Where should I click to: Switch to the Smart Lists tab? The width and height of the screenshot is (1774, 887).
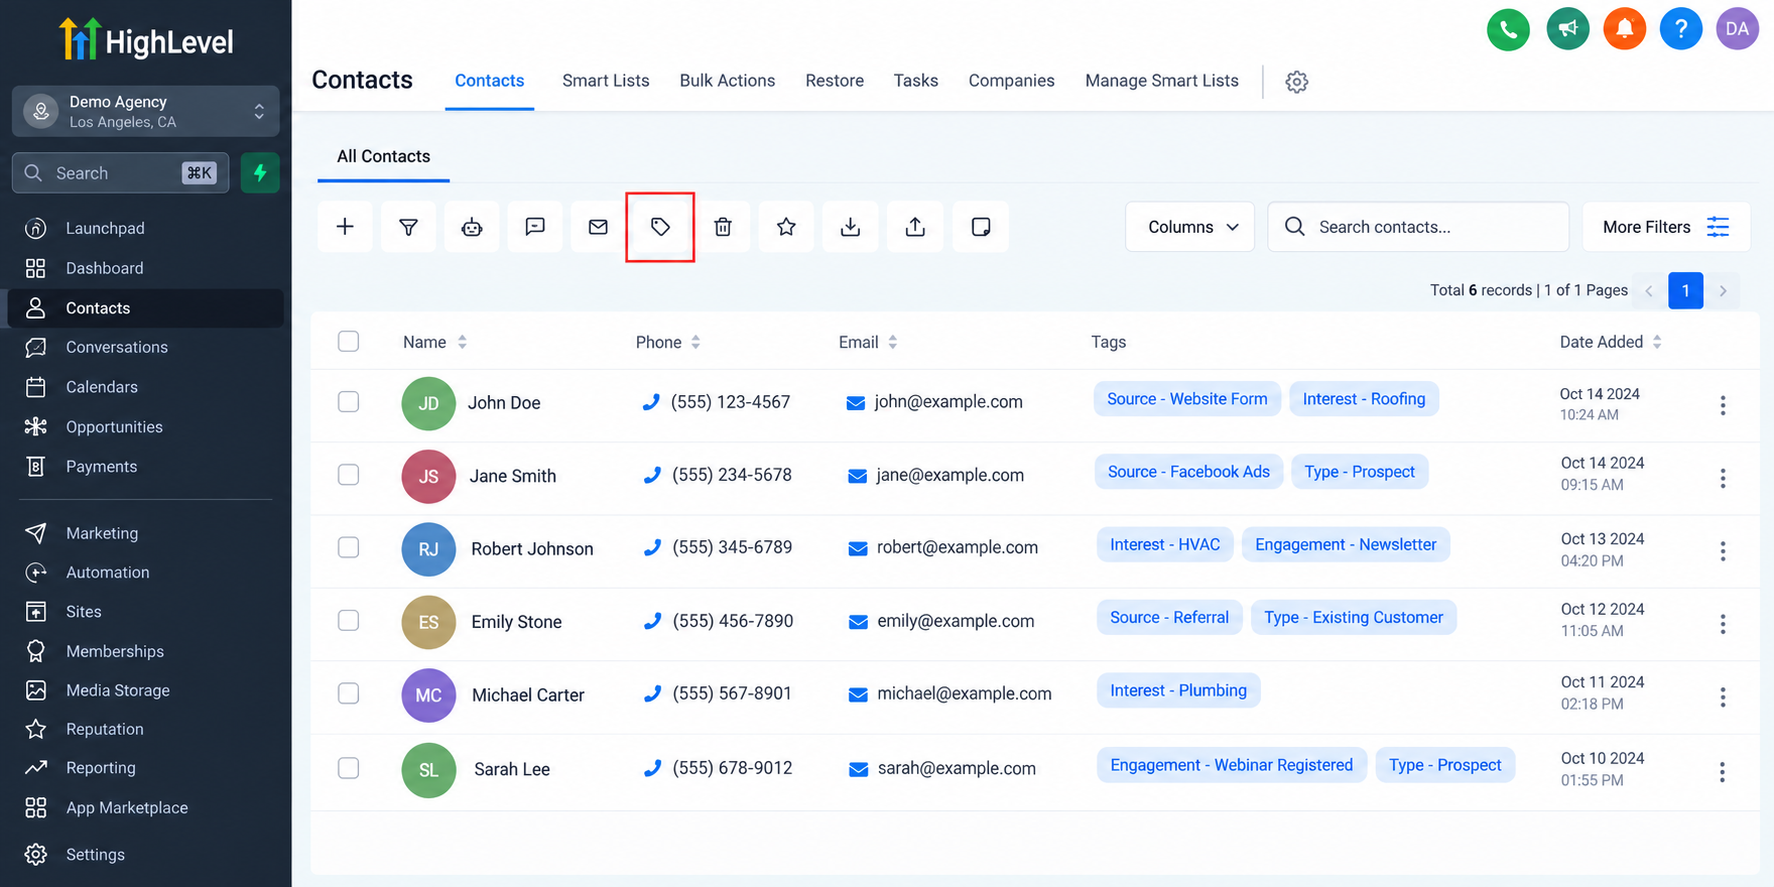coord(605,81)
